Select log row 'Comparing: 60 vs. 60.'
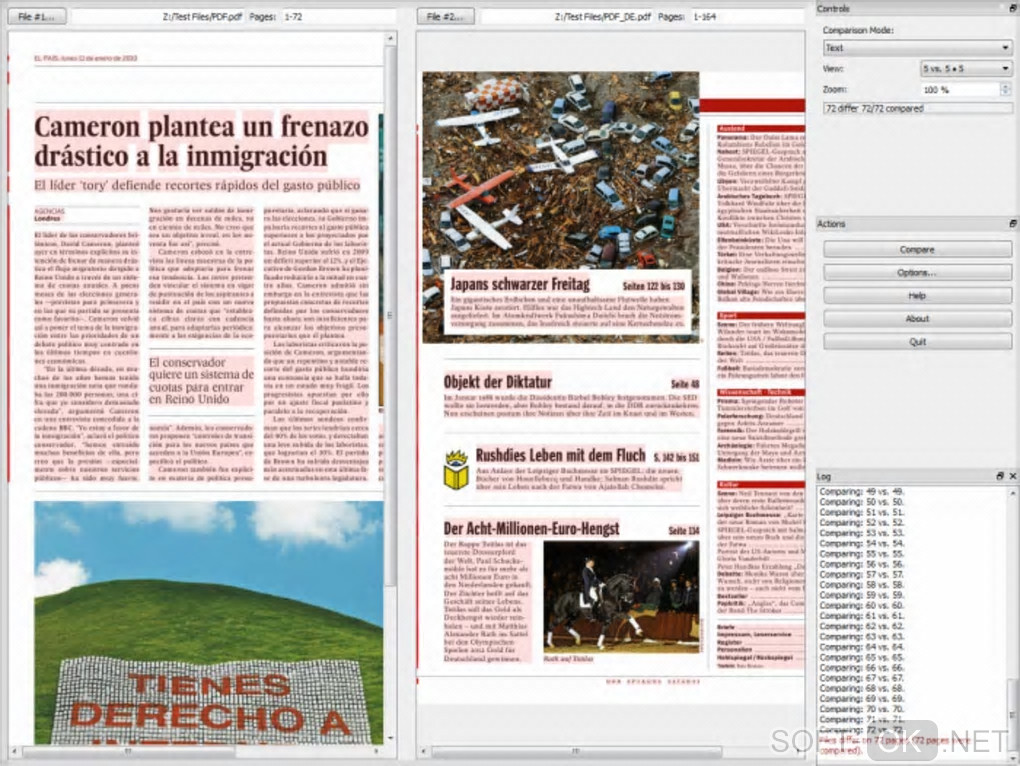The image size is (1020, 766). click(x=861, y=605)
